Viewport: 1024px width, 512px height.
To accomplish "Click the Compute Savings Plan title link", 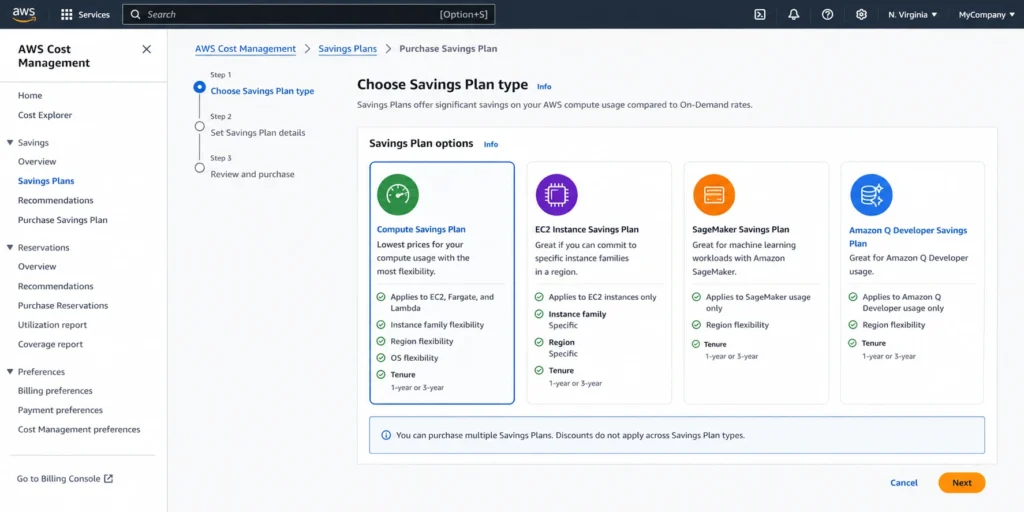I will coord(421,229).
